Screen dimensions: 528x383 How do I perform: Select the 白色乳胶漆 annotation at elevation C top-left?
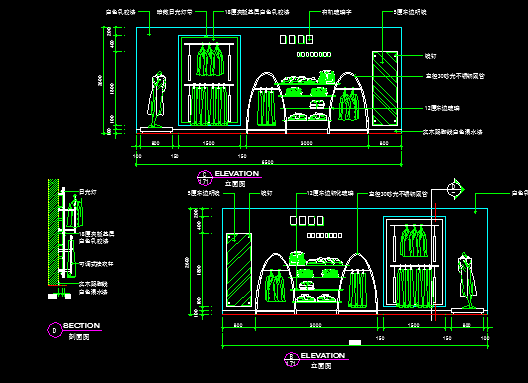[120, 12]
